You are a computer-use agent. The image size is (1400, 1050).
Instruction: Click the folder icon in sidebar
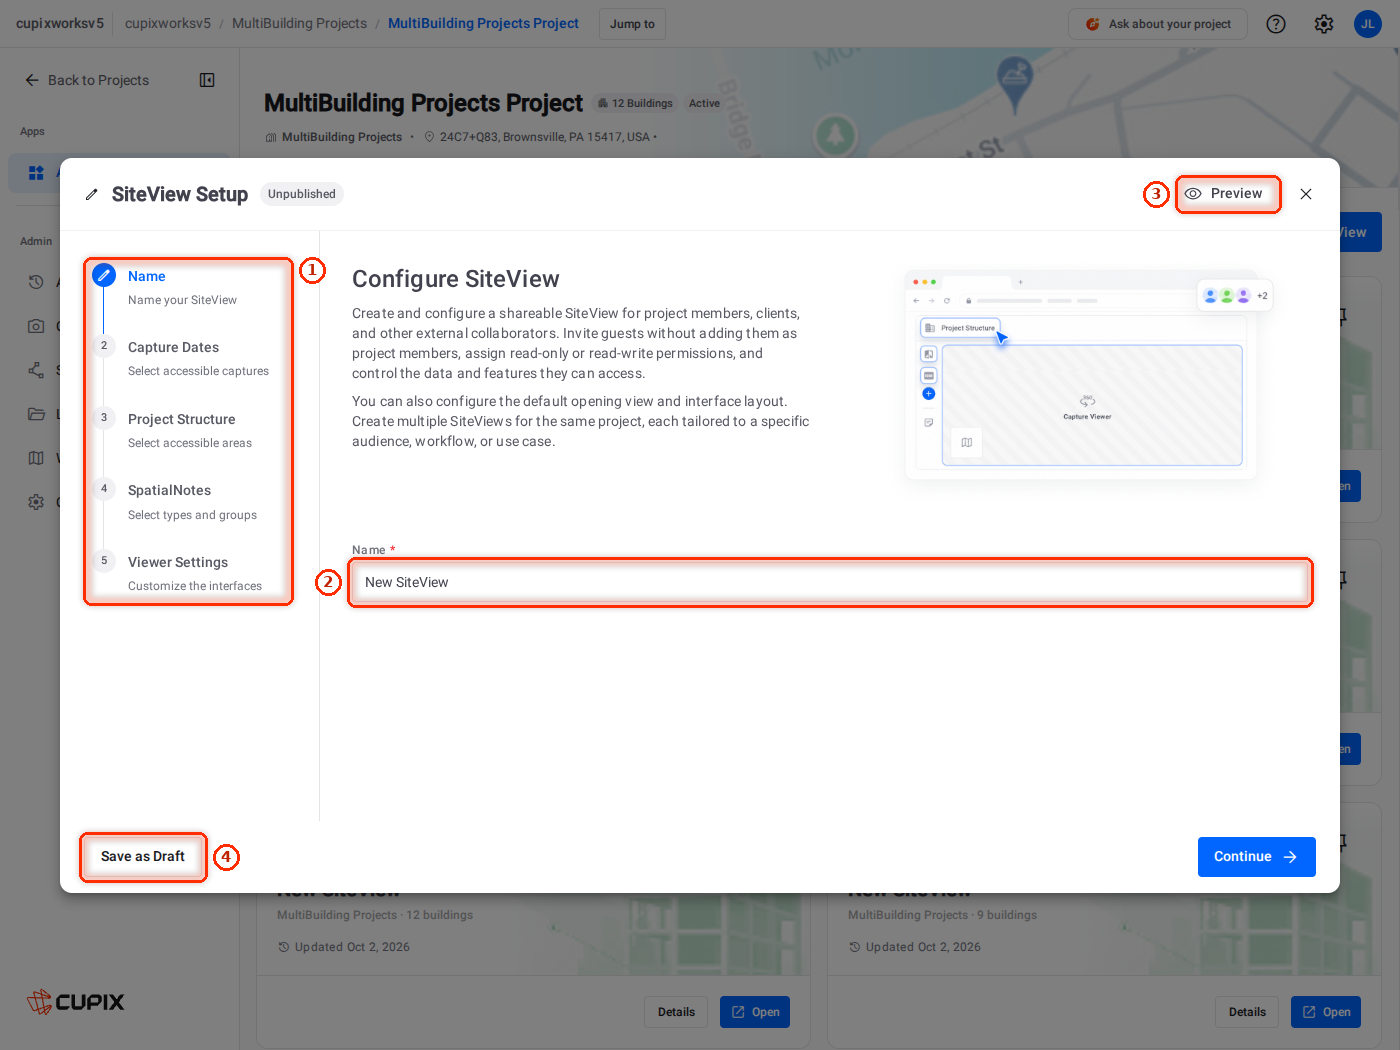[36, 414]
